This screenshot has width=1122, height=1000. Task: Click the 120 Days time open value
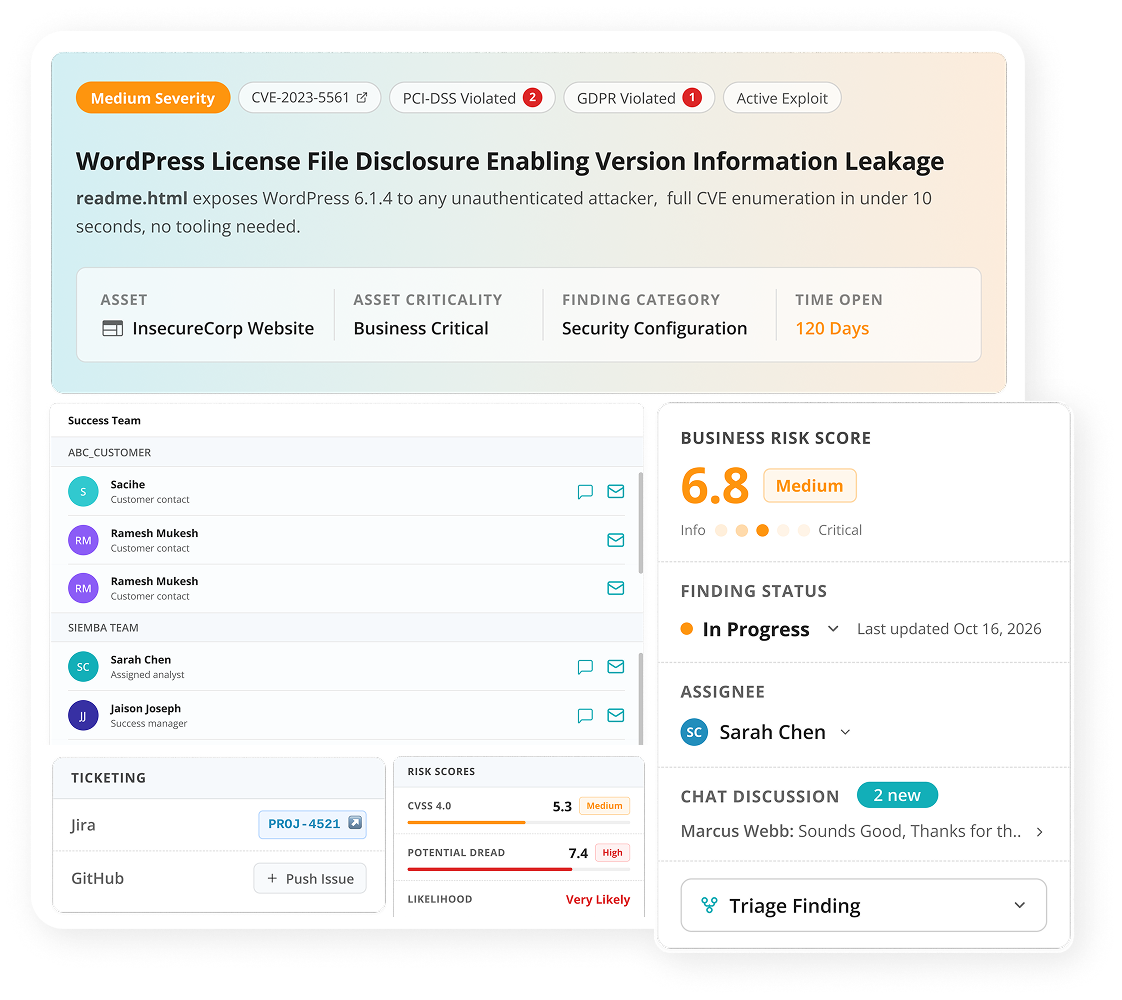832,328
